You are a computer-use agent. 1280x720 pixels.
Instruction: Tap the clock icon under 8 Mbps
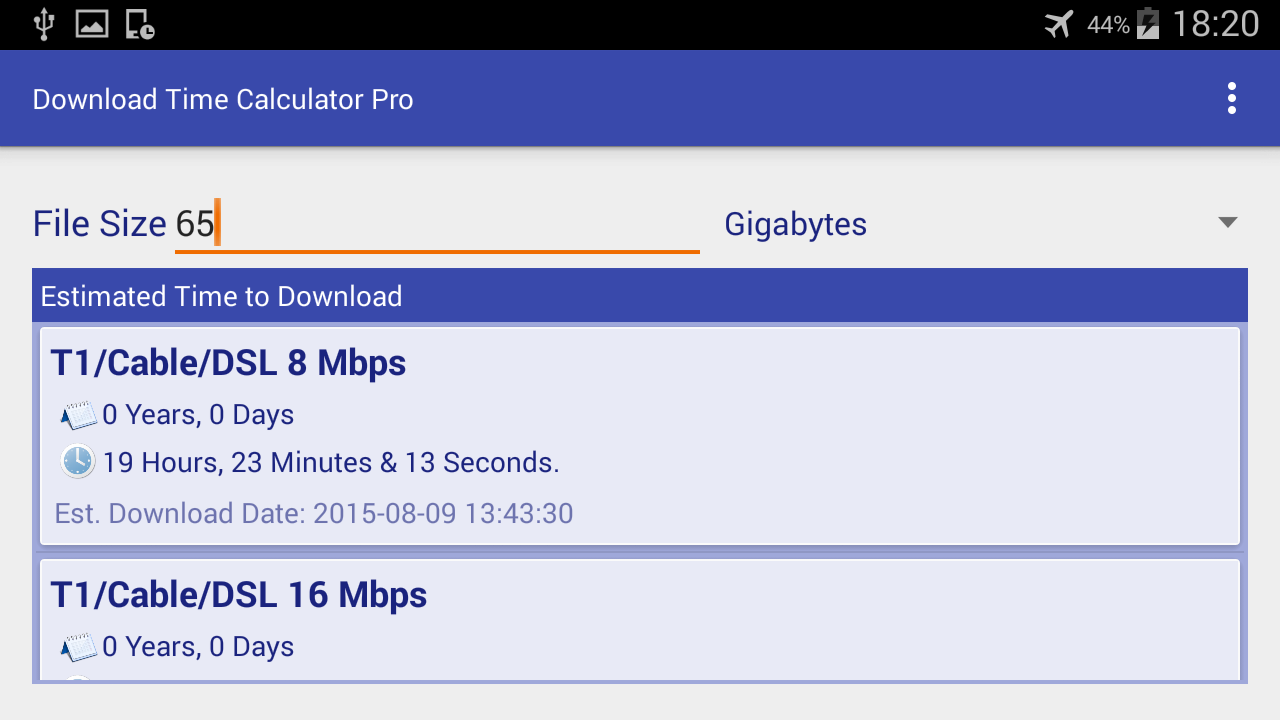click(78, 462)
